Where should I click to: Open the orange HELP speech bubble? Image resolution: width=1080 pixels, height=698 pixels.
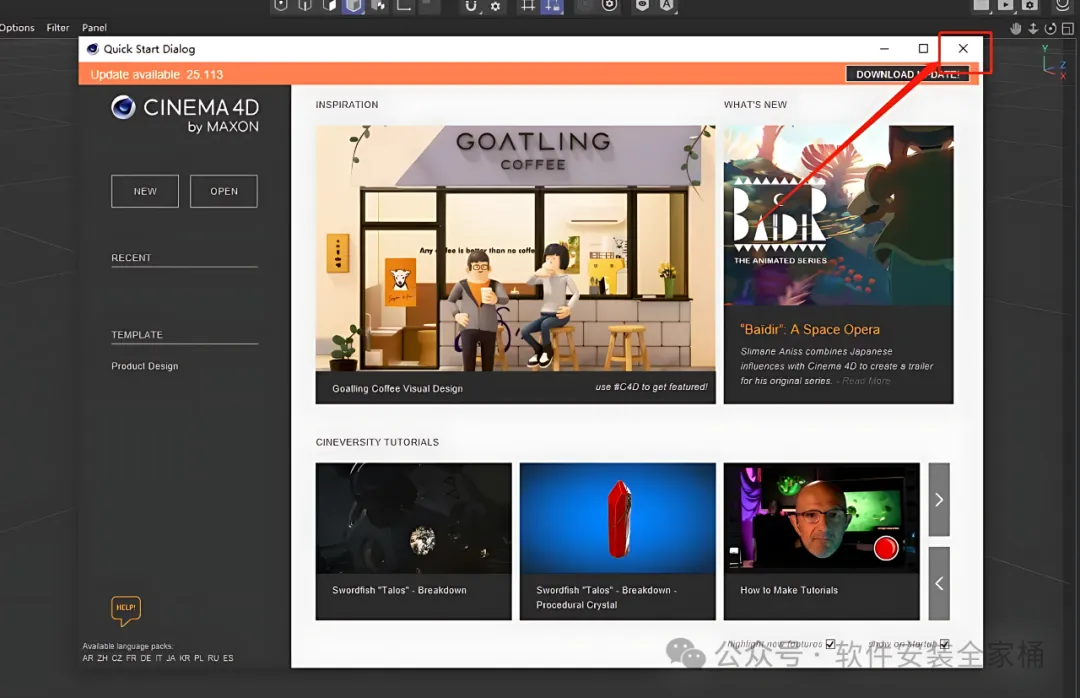126,610
